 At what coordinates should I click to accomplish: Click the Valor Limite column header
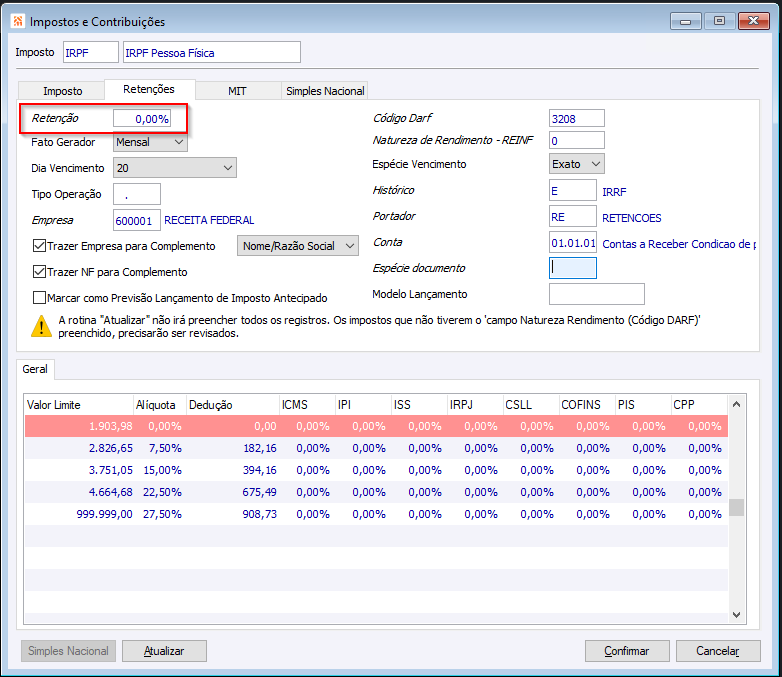pos(79,405)
